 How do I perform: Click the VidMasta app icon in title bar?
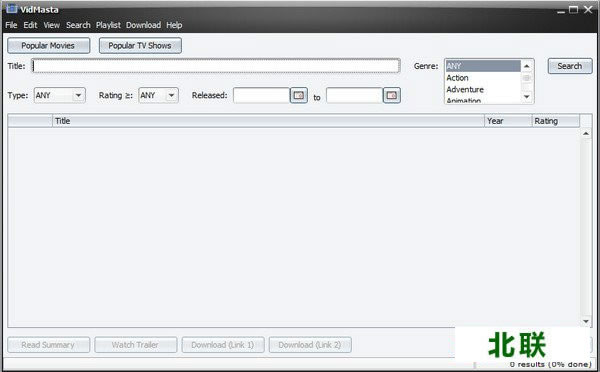[x=11, y=8]
